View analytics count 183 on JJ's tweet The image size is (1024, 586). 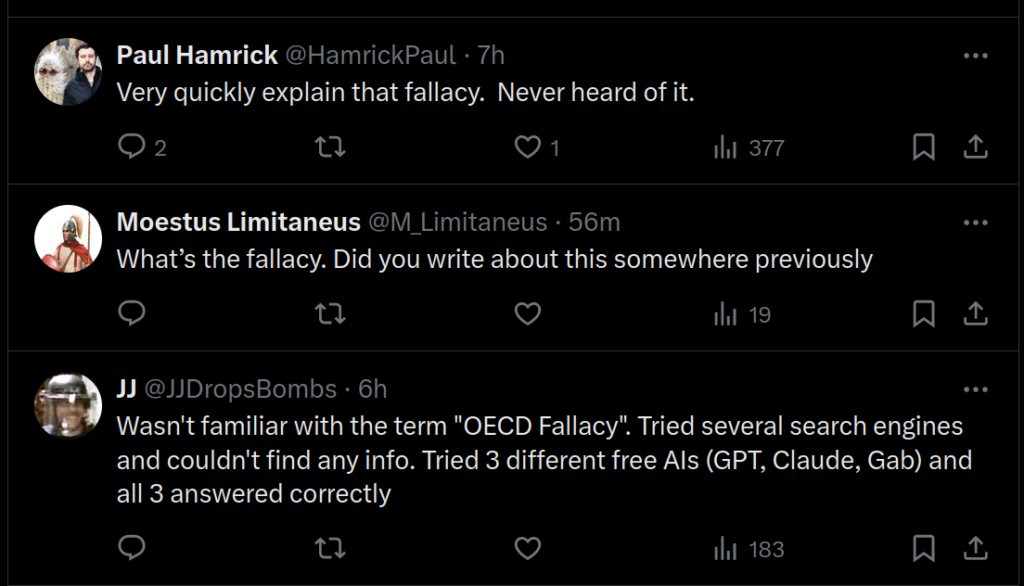point(748,548)
